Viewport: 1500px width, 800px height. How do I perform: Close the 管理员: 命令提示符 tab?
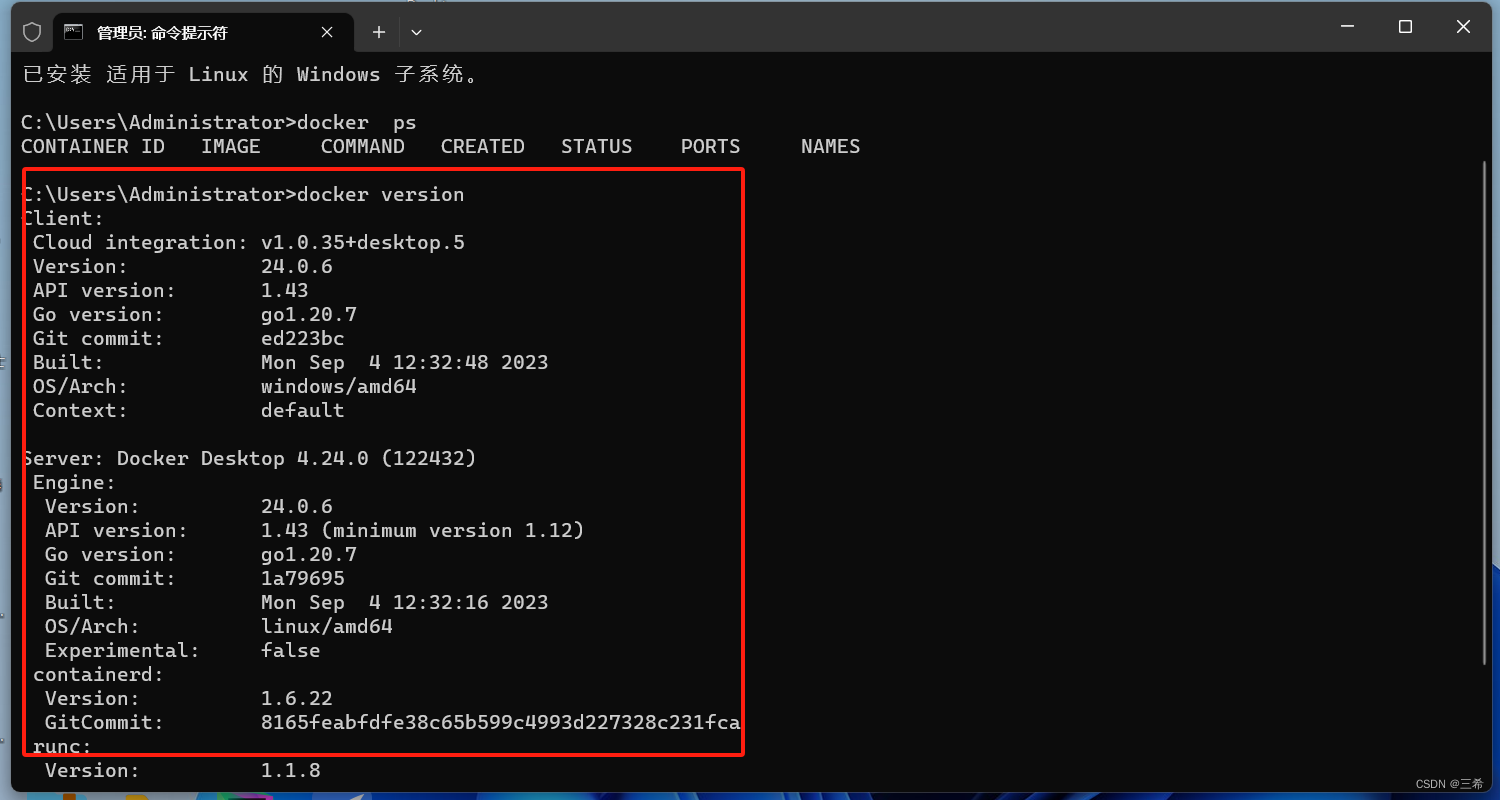(x=327, y=32)
